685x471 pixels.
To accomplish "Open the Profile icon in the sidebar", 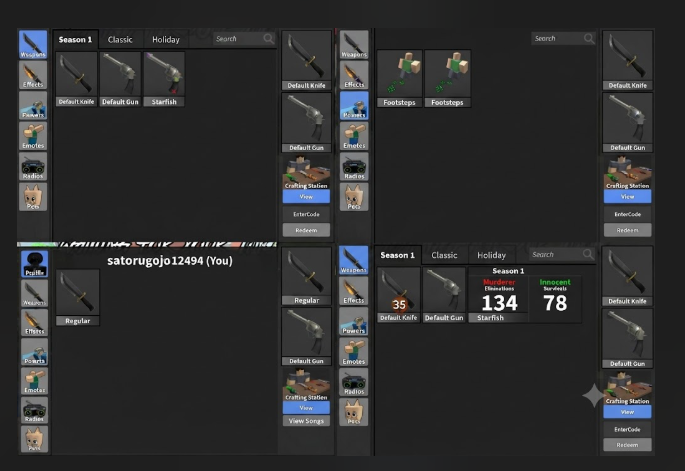I will [x=35, y=264].
